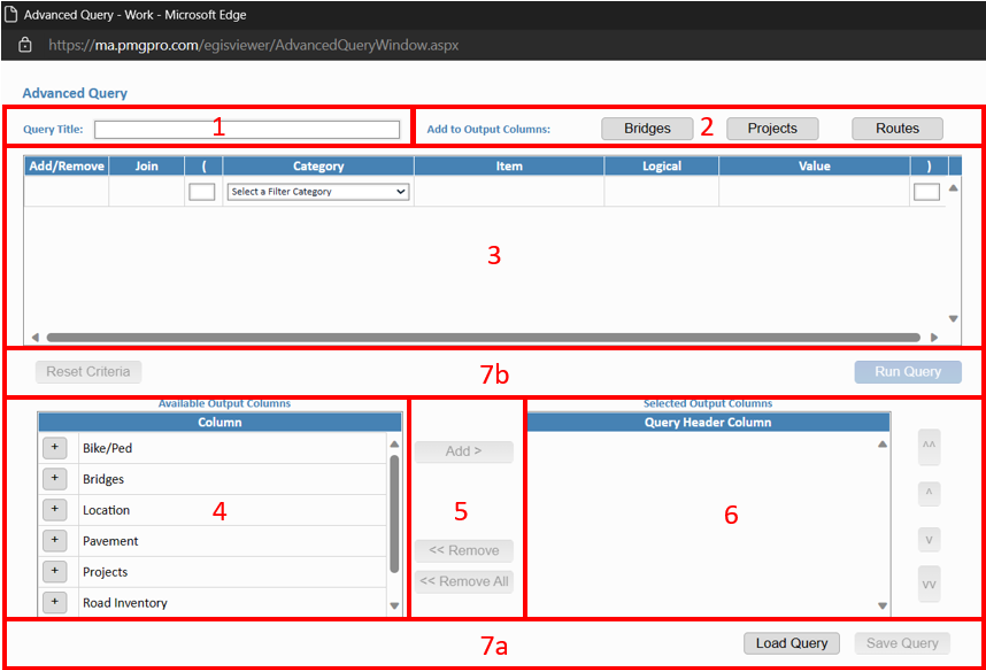
Task: Move selected column down one (v)
Action: click(x=929, y=540)
